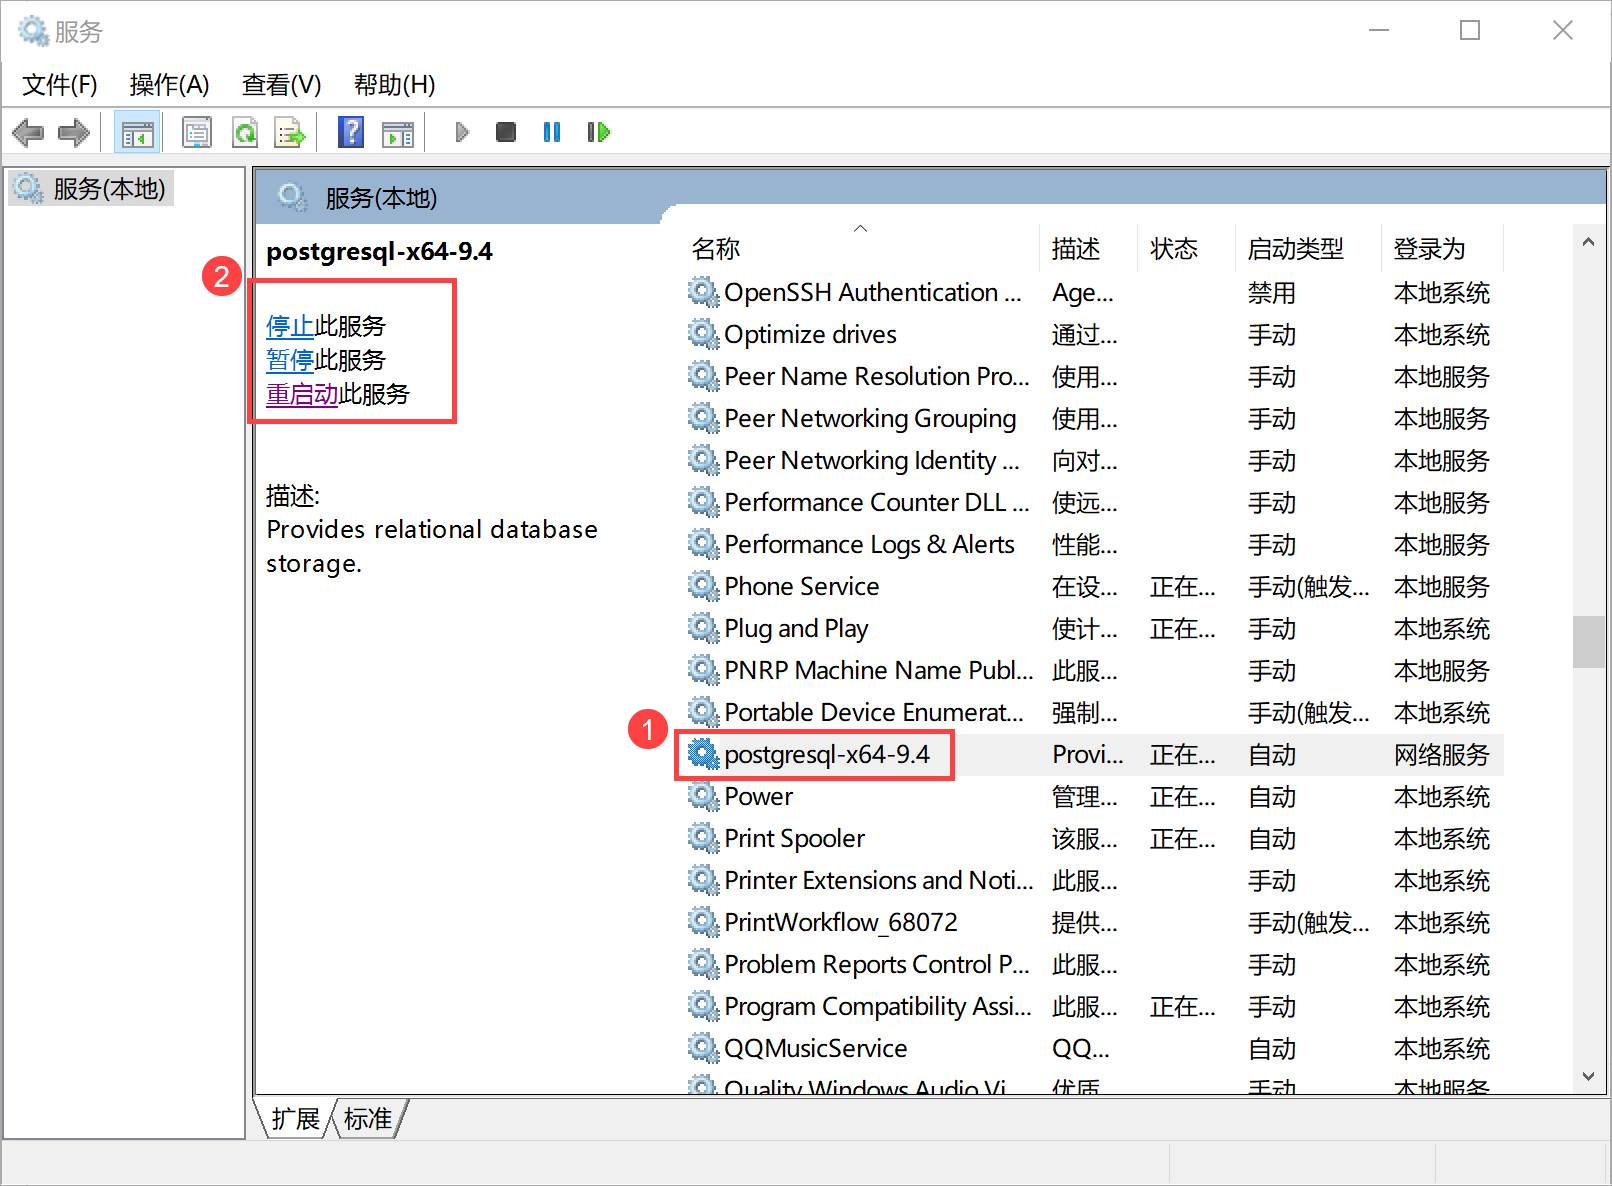The height and width of the screenshot is (1186, 1612).
Task: Click the 停止此服务 link
Action: pos(290,325)
